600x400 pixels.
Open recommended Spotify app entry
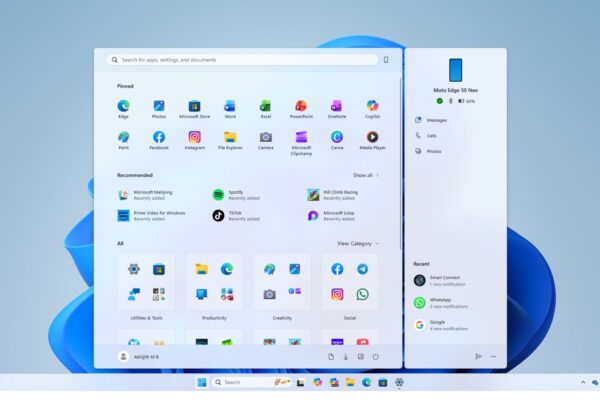coord(236,195)
